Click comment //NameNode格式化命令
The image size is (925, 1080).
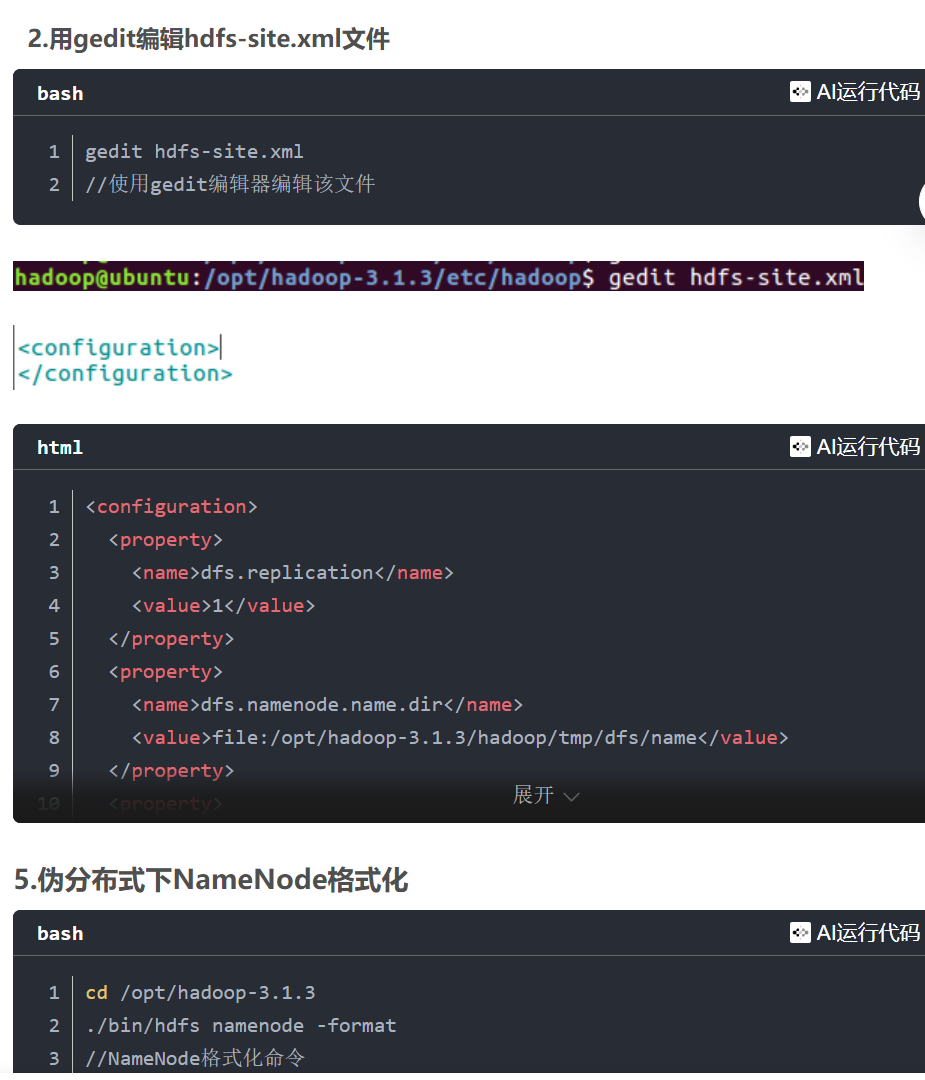tap(195, 1058)
